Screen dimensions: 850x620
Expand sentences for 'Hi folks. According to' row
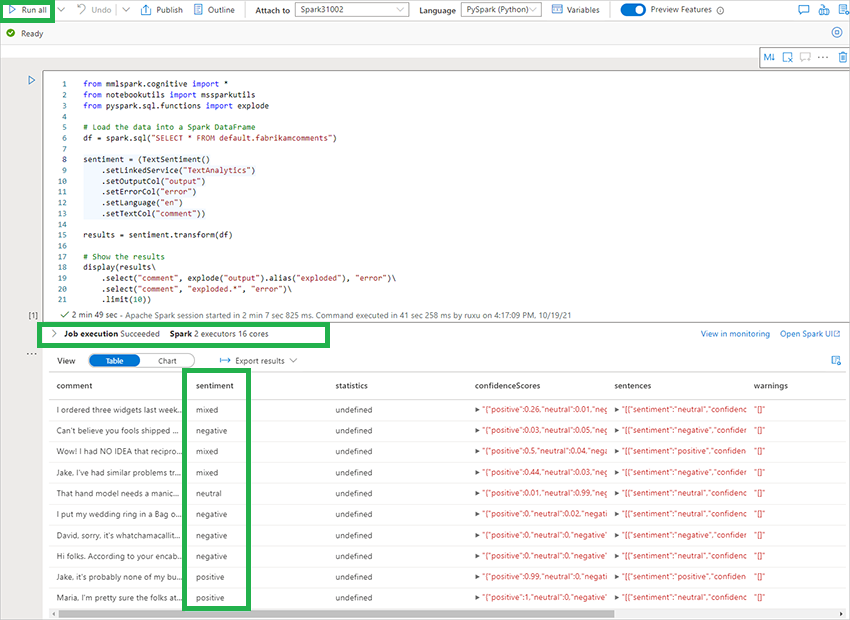[x=617, y=556]
